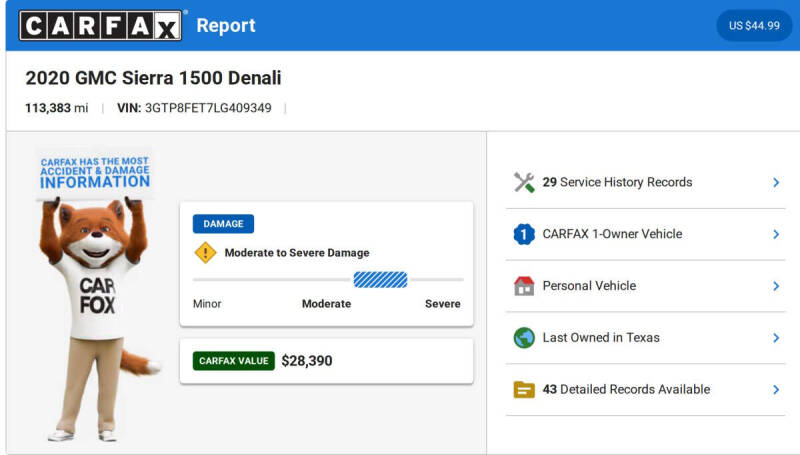Image resolution: width=800 pixels, height=455 pixels.
Task: Click the CARFAX logo in the header
Action: point(101,26)
